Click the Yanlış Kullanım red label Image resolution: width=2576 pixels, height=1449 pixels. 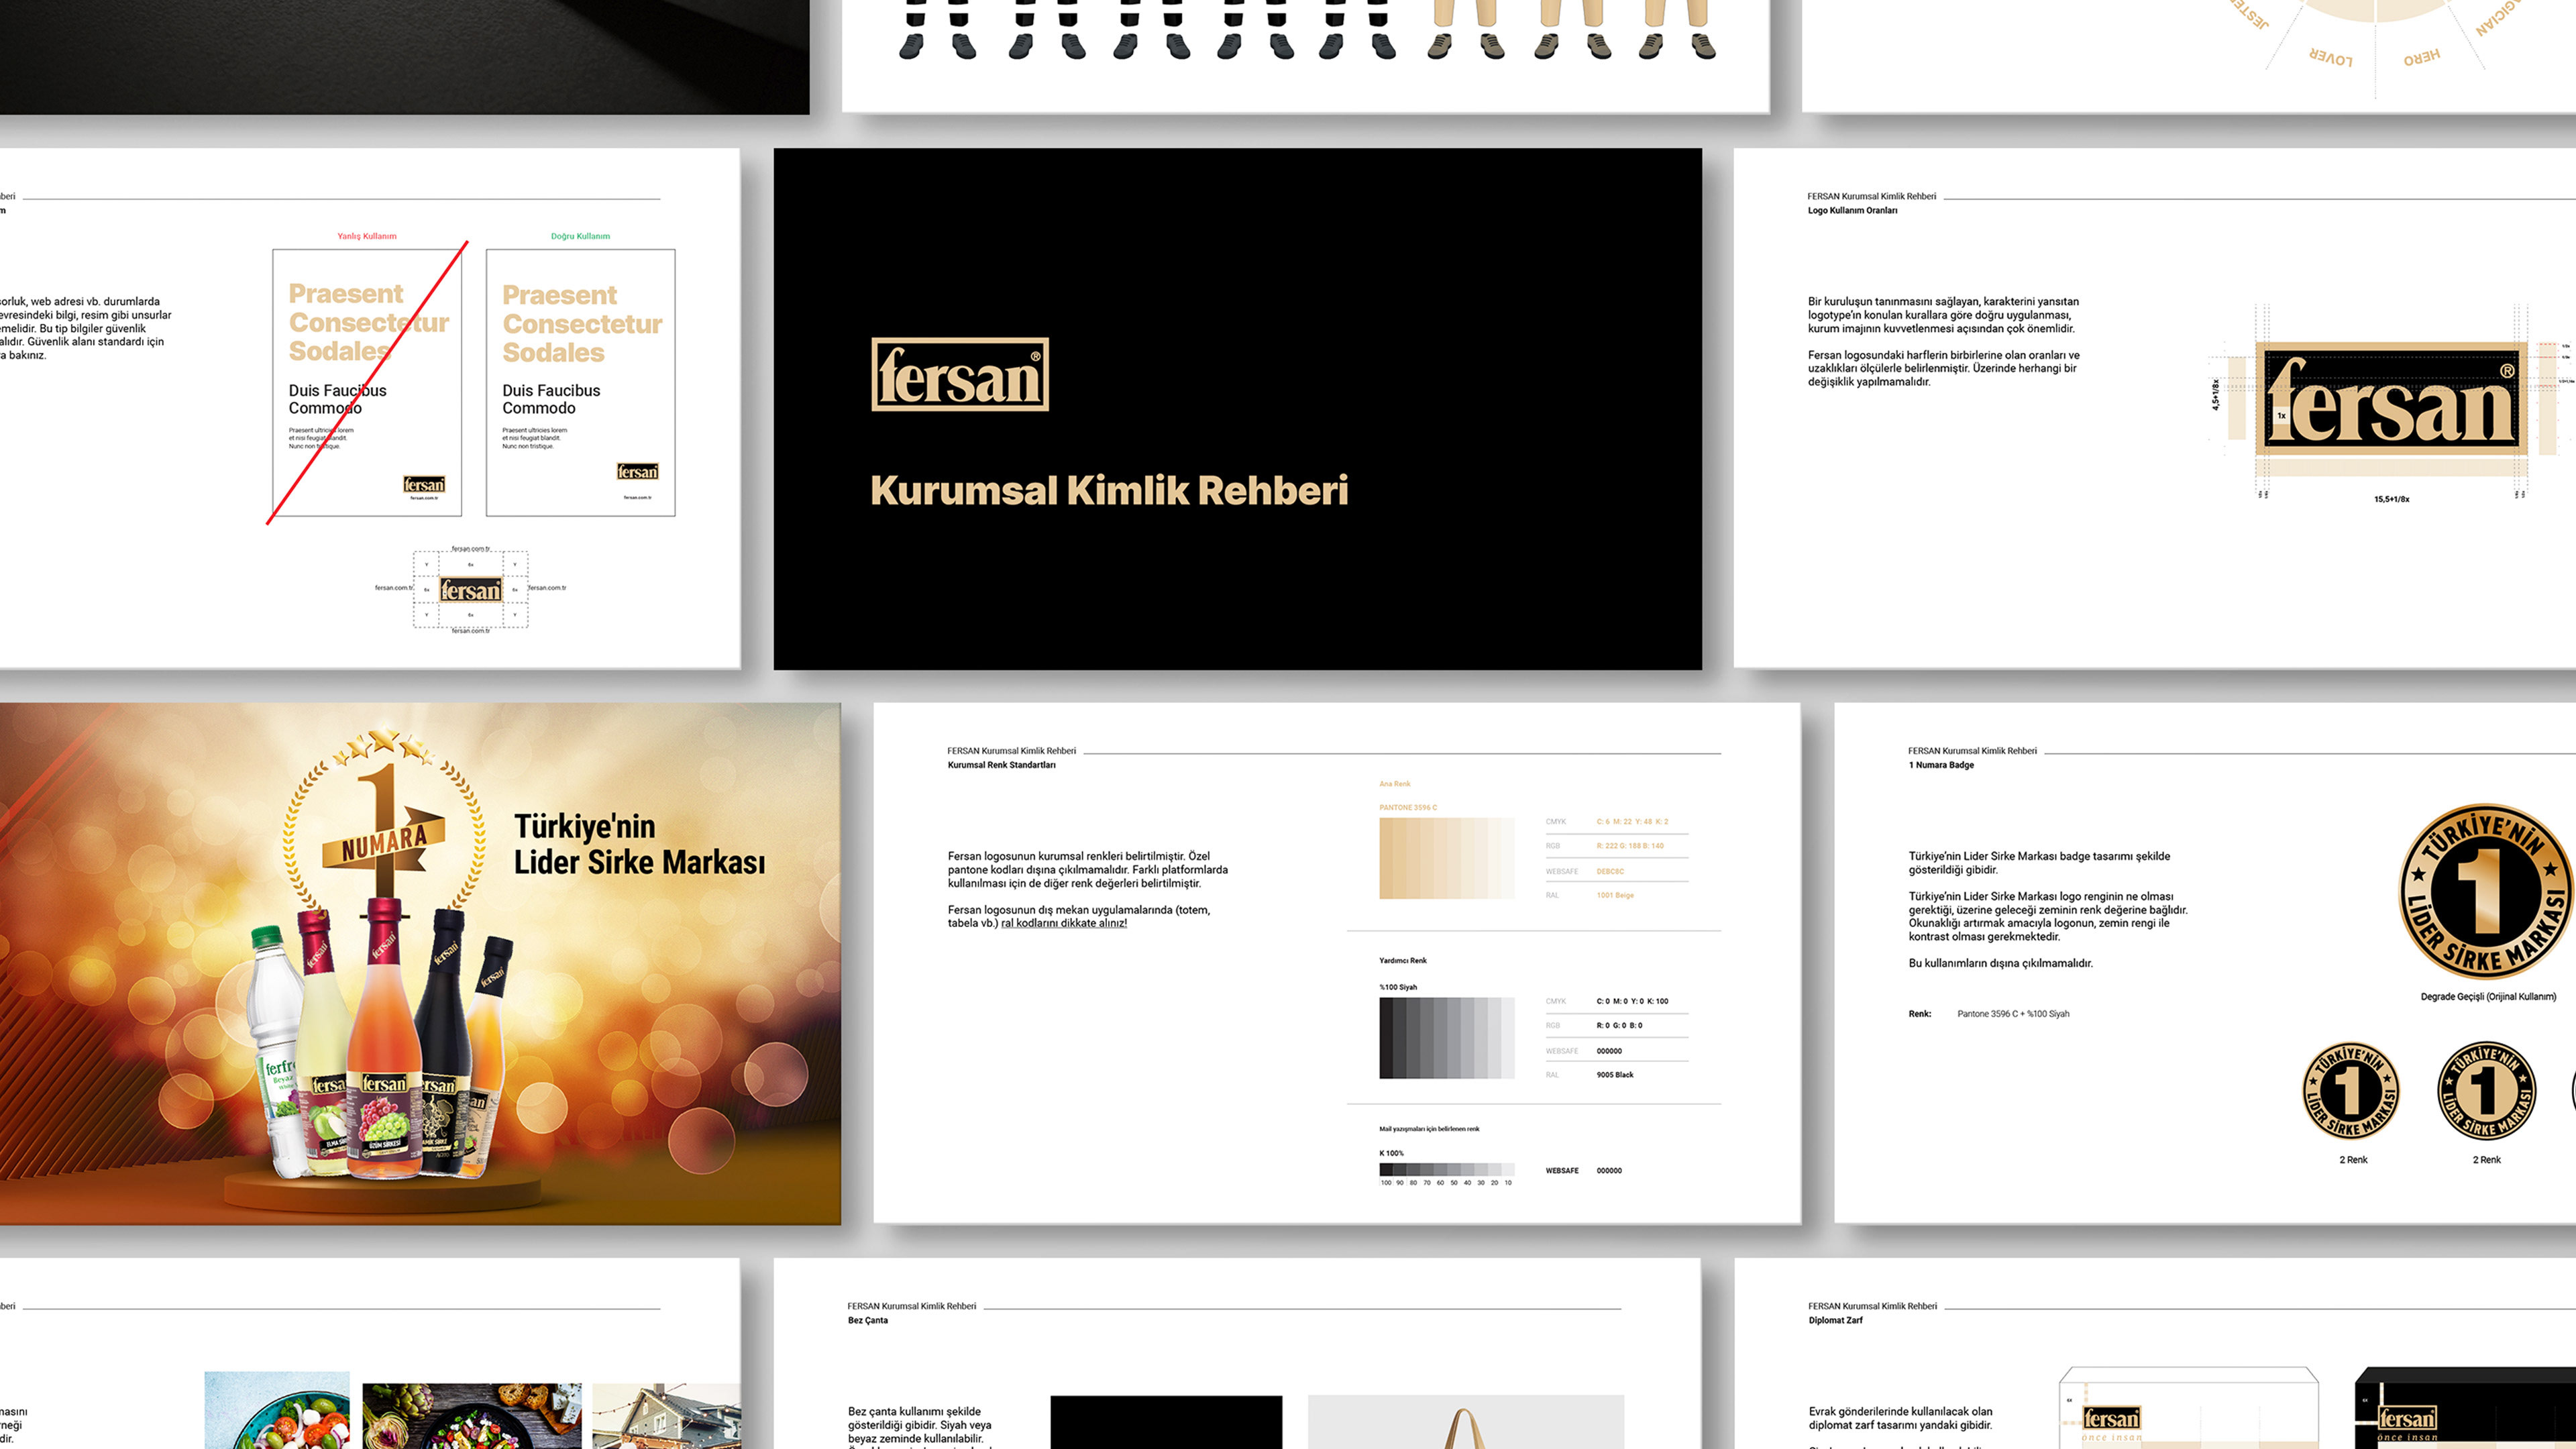pyautogui.click(x=366, y=236)
